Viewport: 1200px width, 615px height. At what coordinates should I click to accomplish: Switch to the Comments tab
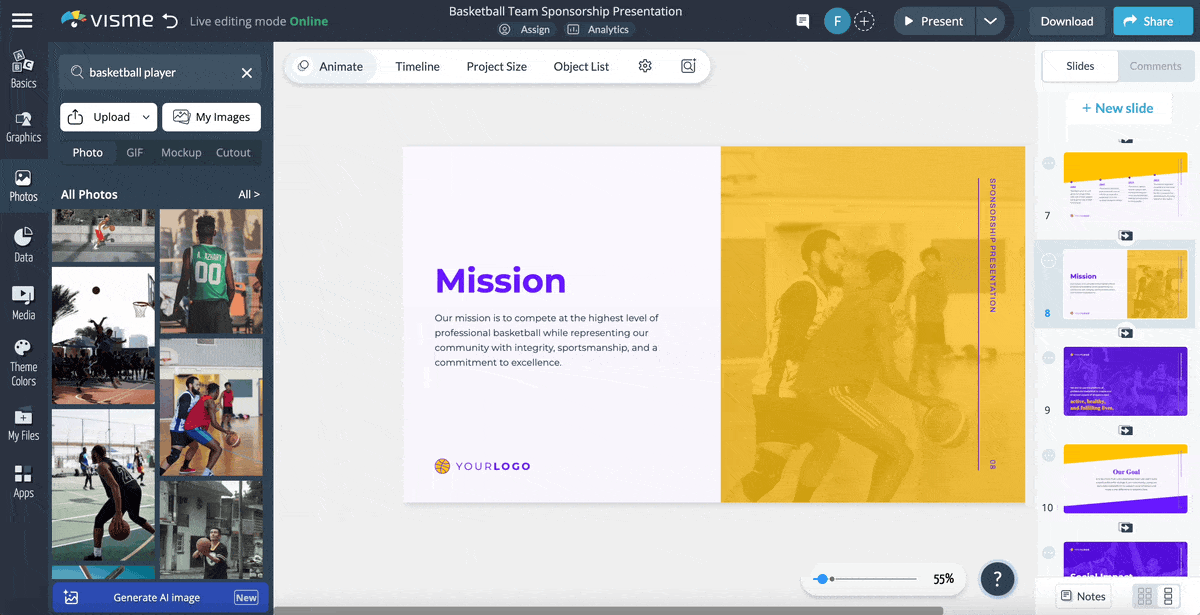pyautogui.click(x=1155, y=66)
